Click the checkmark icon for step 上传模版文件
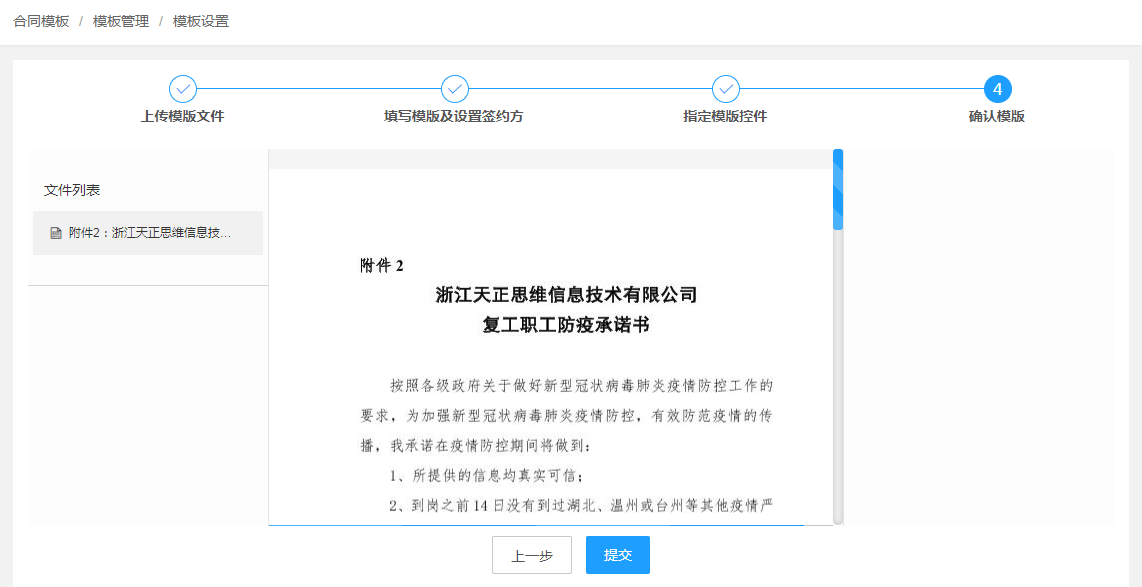 click(x=183, y=89)
